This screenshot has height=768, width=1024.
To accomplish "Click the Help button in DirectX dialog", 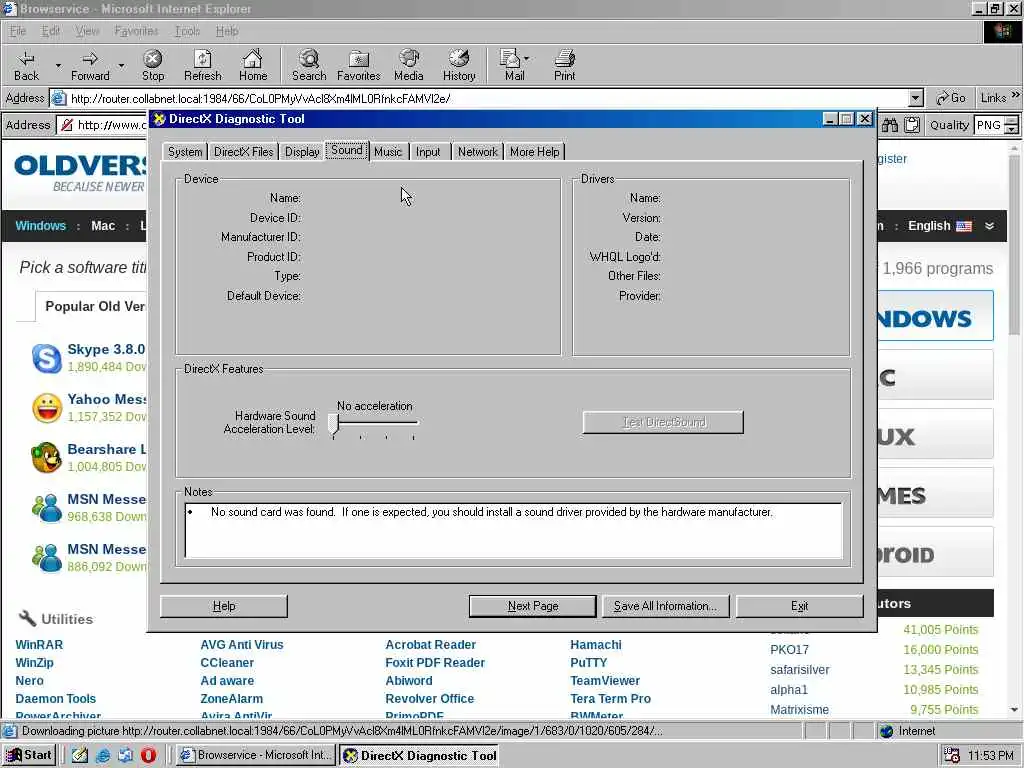I will (x=224, y=606).
